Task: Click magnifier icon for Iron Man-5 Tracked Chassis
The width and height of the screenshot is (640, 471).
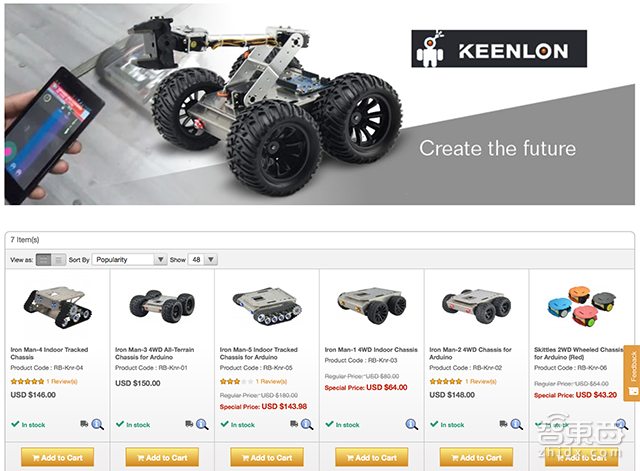Action: [x=307, y=424]
